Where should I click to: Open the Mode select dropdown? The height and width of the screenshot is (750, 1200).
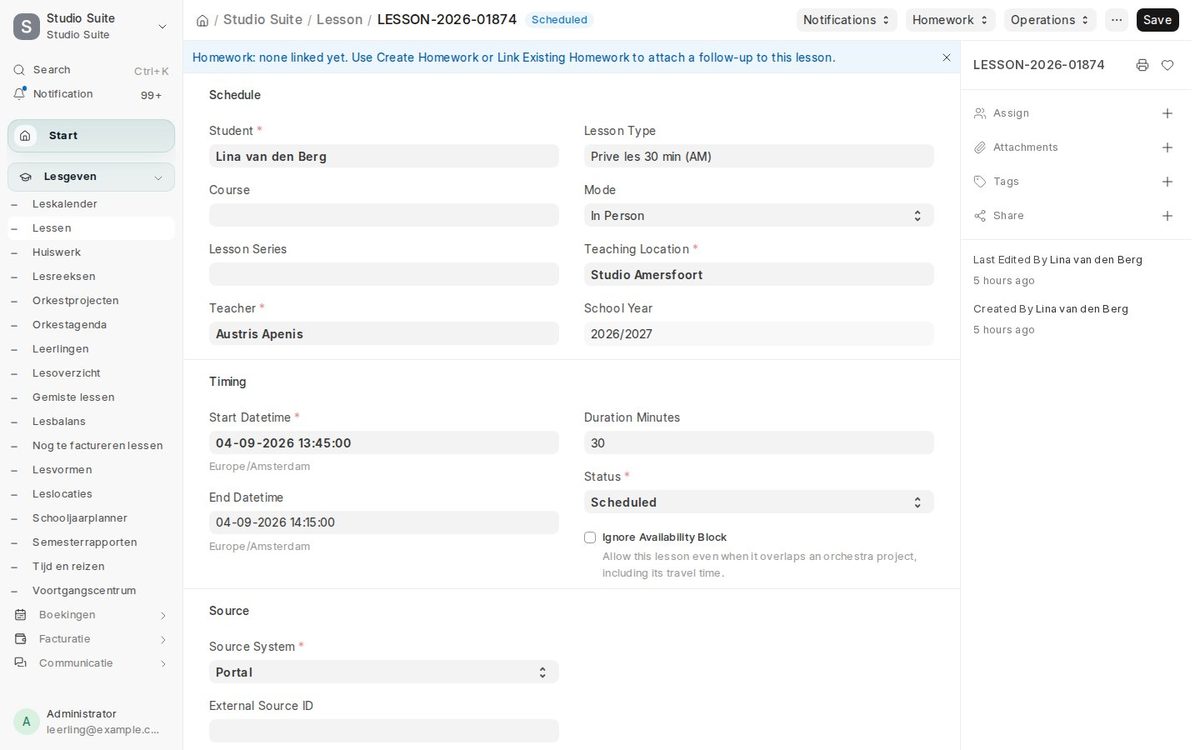tap(759, 216)
